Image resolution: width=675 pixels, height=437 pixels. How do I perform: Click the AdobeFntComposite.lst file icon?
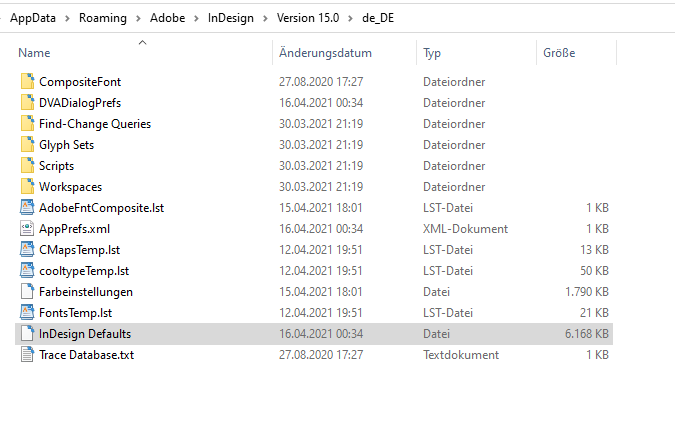point(27,208)
